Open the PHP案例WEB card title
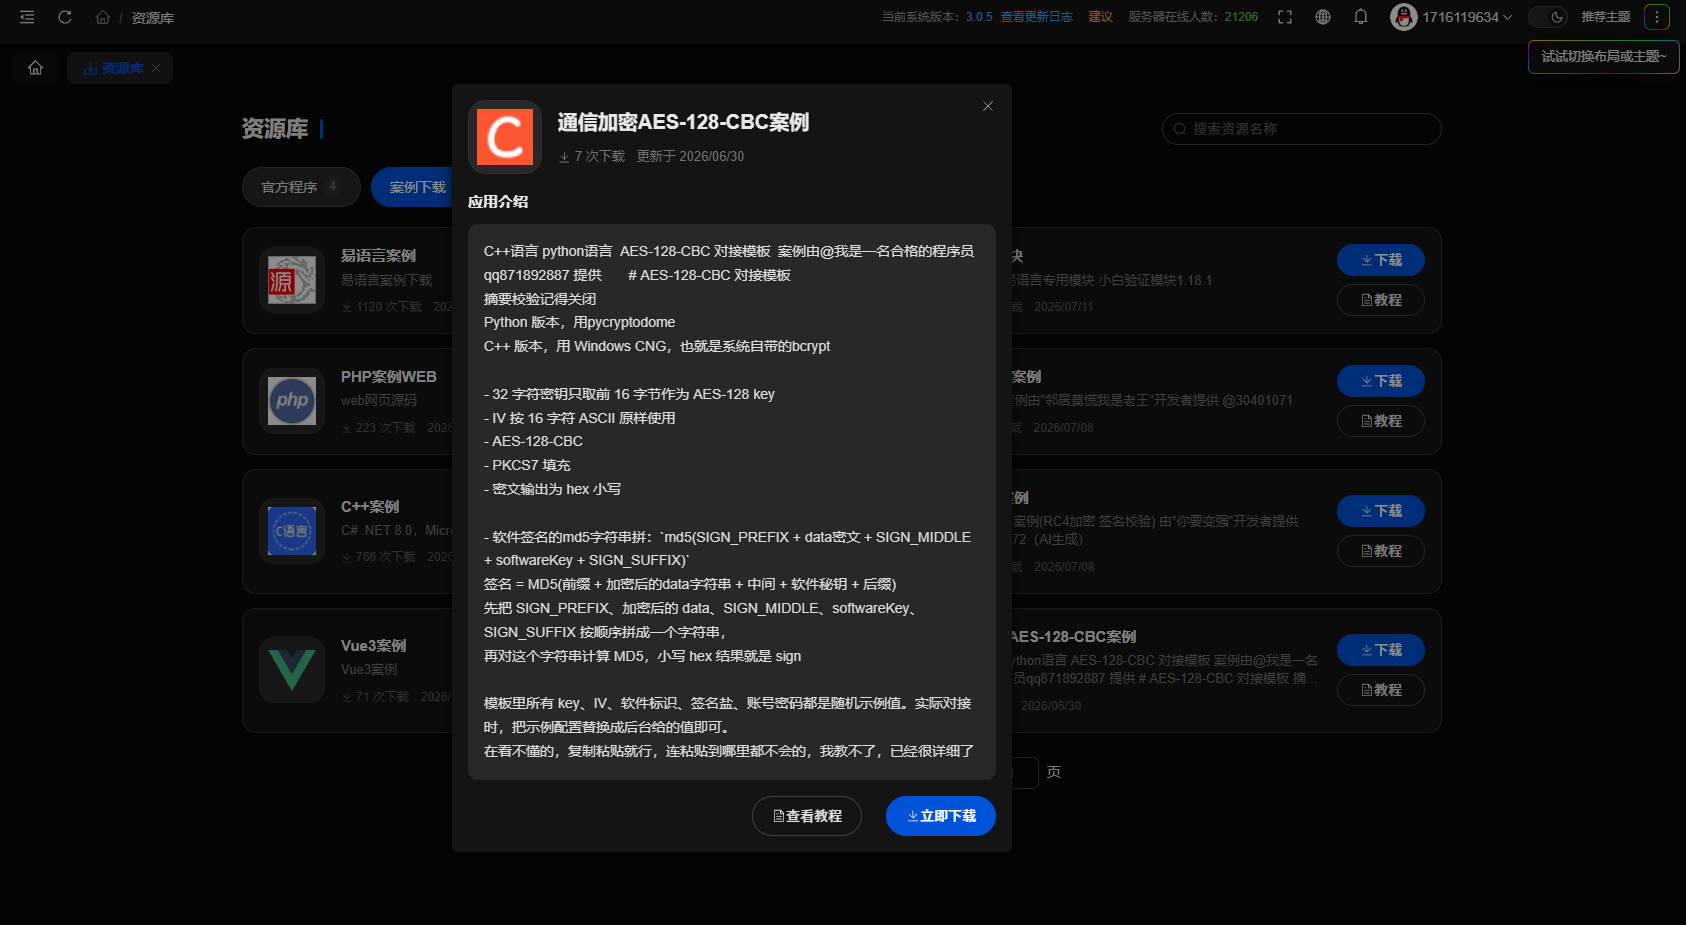 (389, 377)
